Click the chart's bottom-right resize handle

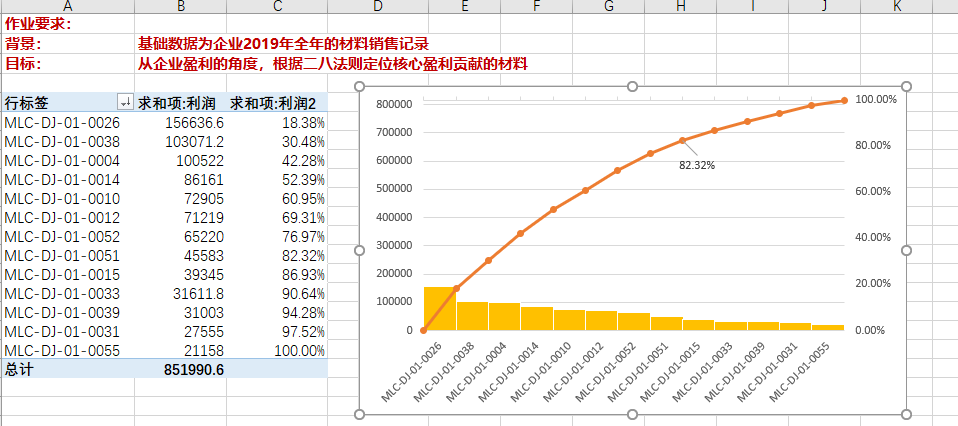(x=906, y=414)
